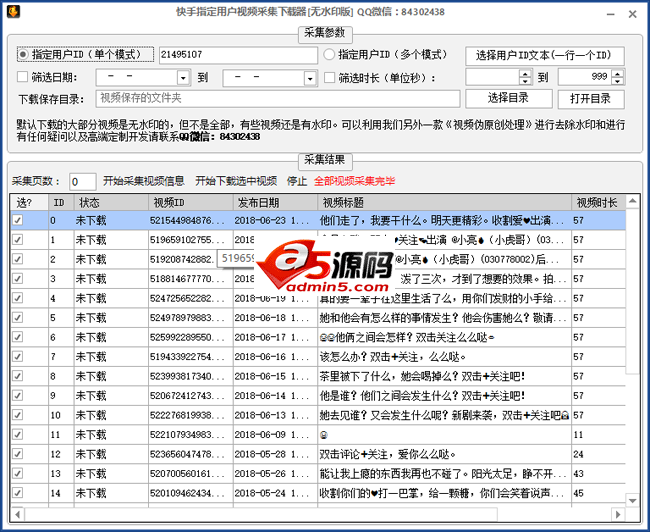The width and height of the screenshot is (650, 532).
Task: Click date 2018-06-17 in row 6
Action: click(x=272, y=338)
